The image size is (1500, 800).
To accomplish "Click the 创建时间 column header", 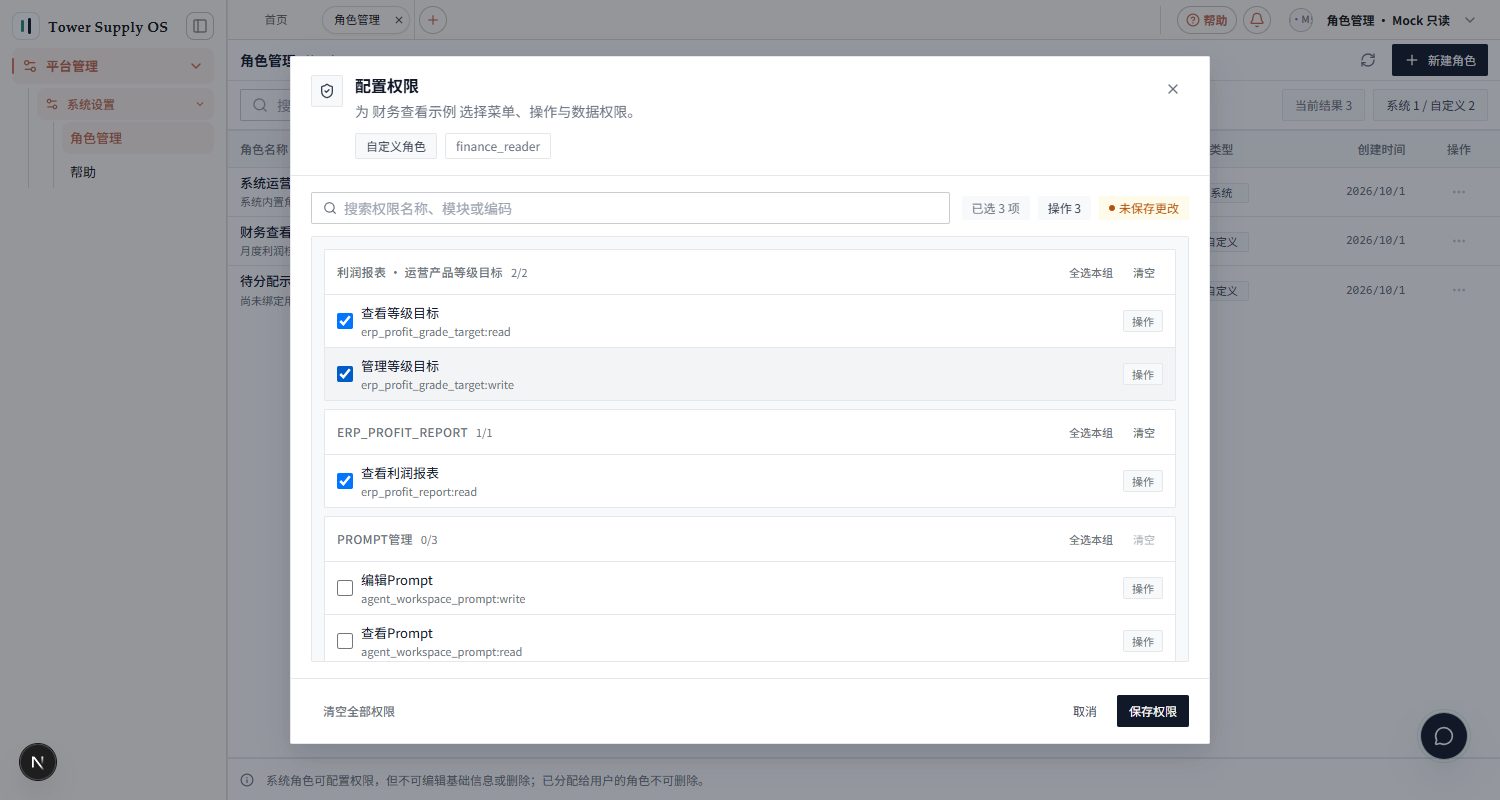I will (x=1381, y=149).
